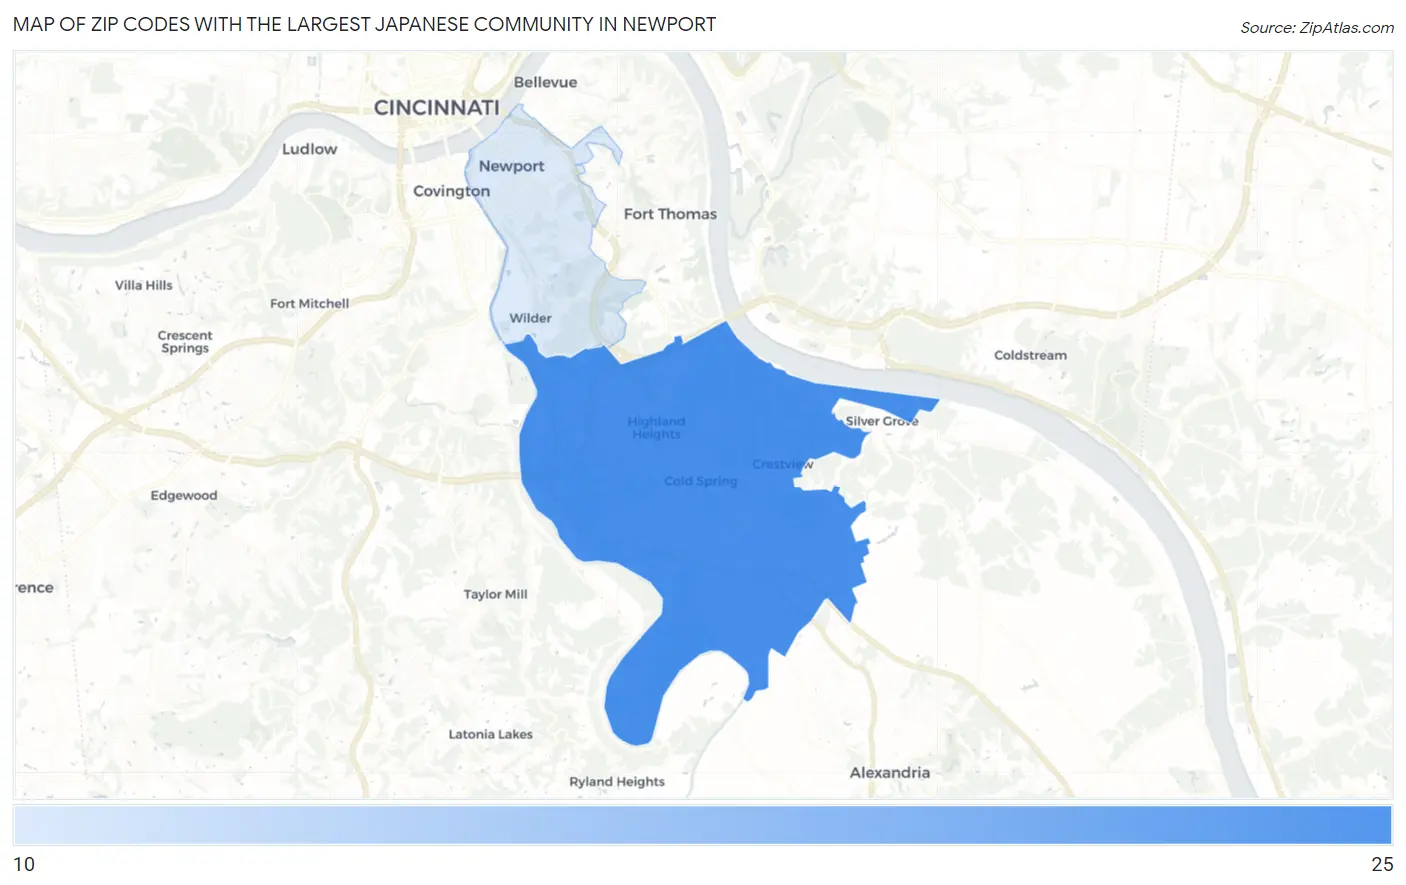Click the Taylor Mill map label
The height and width of the screenshot is (885, 1406).
tap(495, 594)
